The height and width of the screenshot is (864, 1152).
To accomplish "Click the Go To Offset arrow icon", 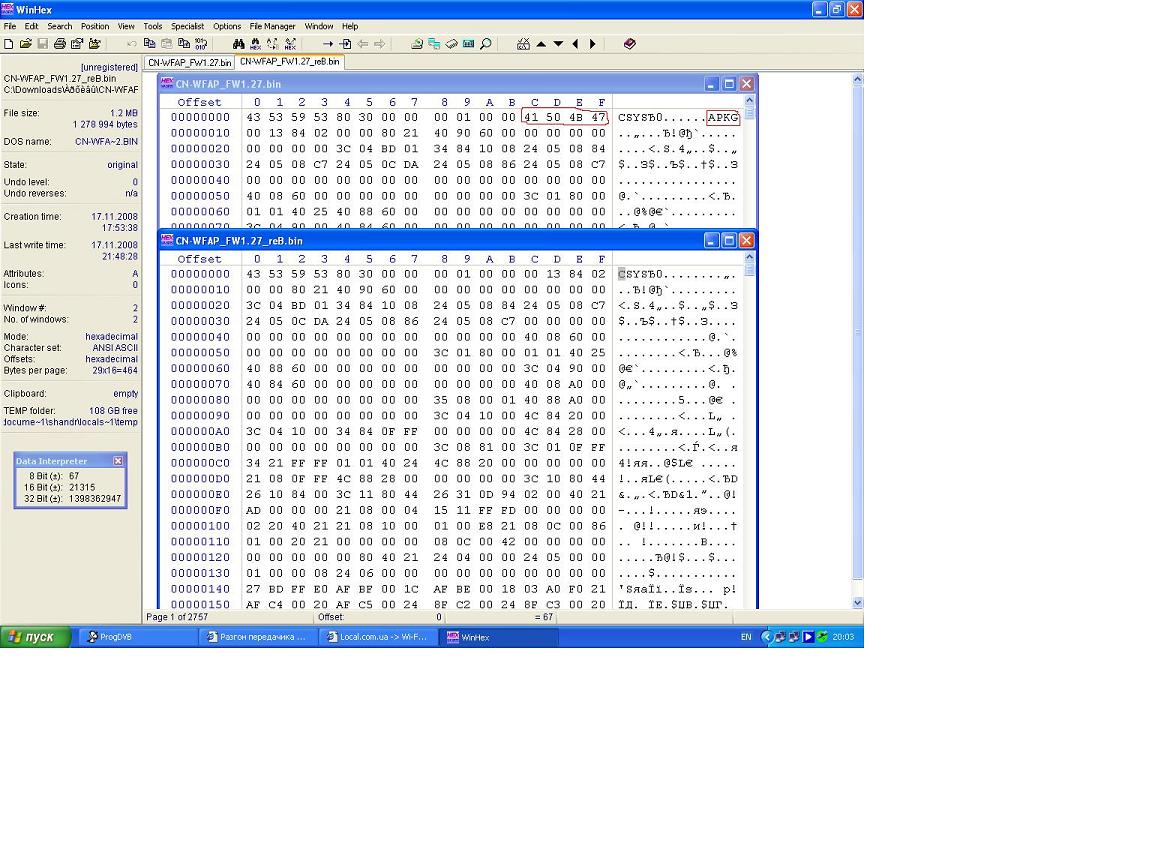I will click(x=328, y=44).
